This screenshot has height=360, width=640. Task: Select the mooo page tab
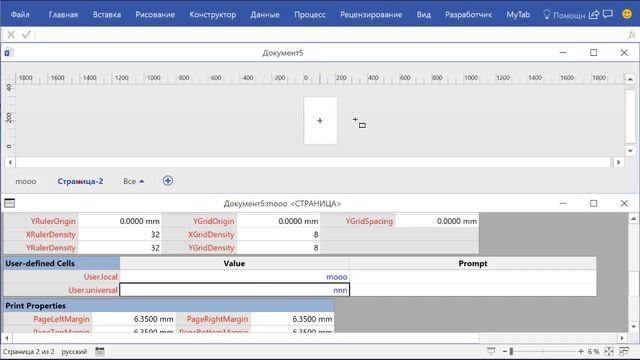[26, 181]
